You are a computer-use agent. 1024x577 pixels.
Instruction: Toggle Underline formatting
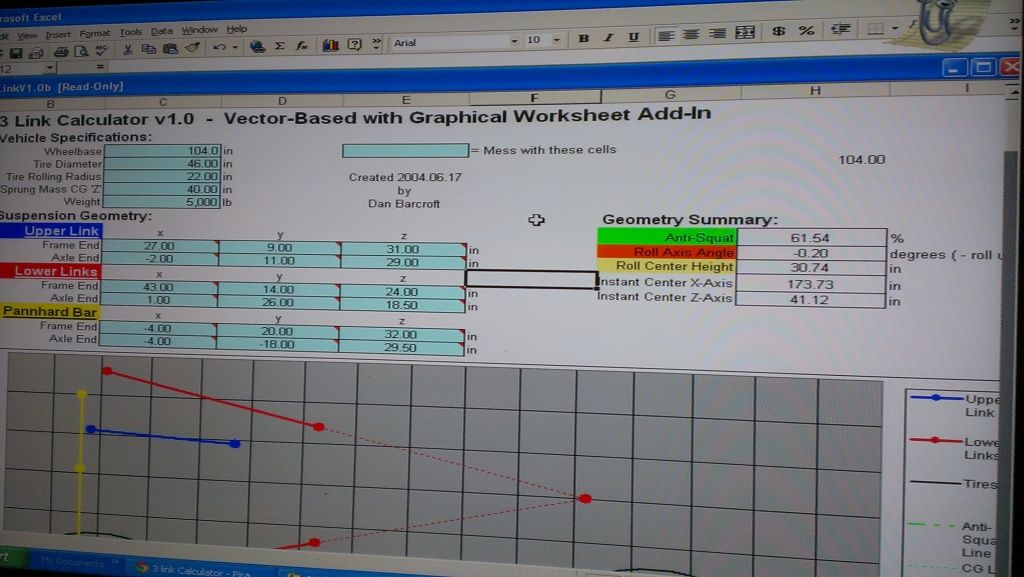click(x=633, y=37)
